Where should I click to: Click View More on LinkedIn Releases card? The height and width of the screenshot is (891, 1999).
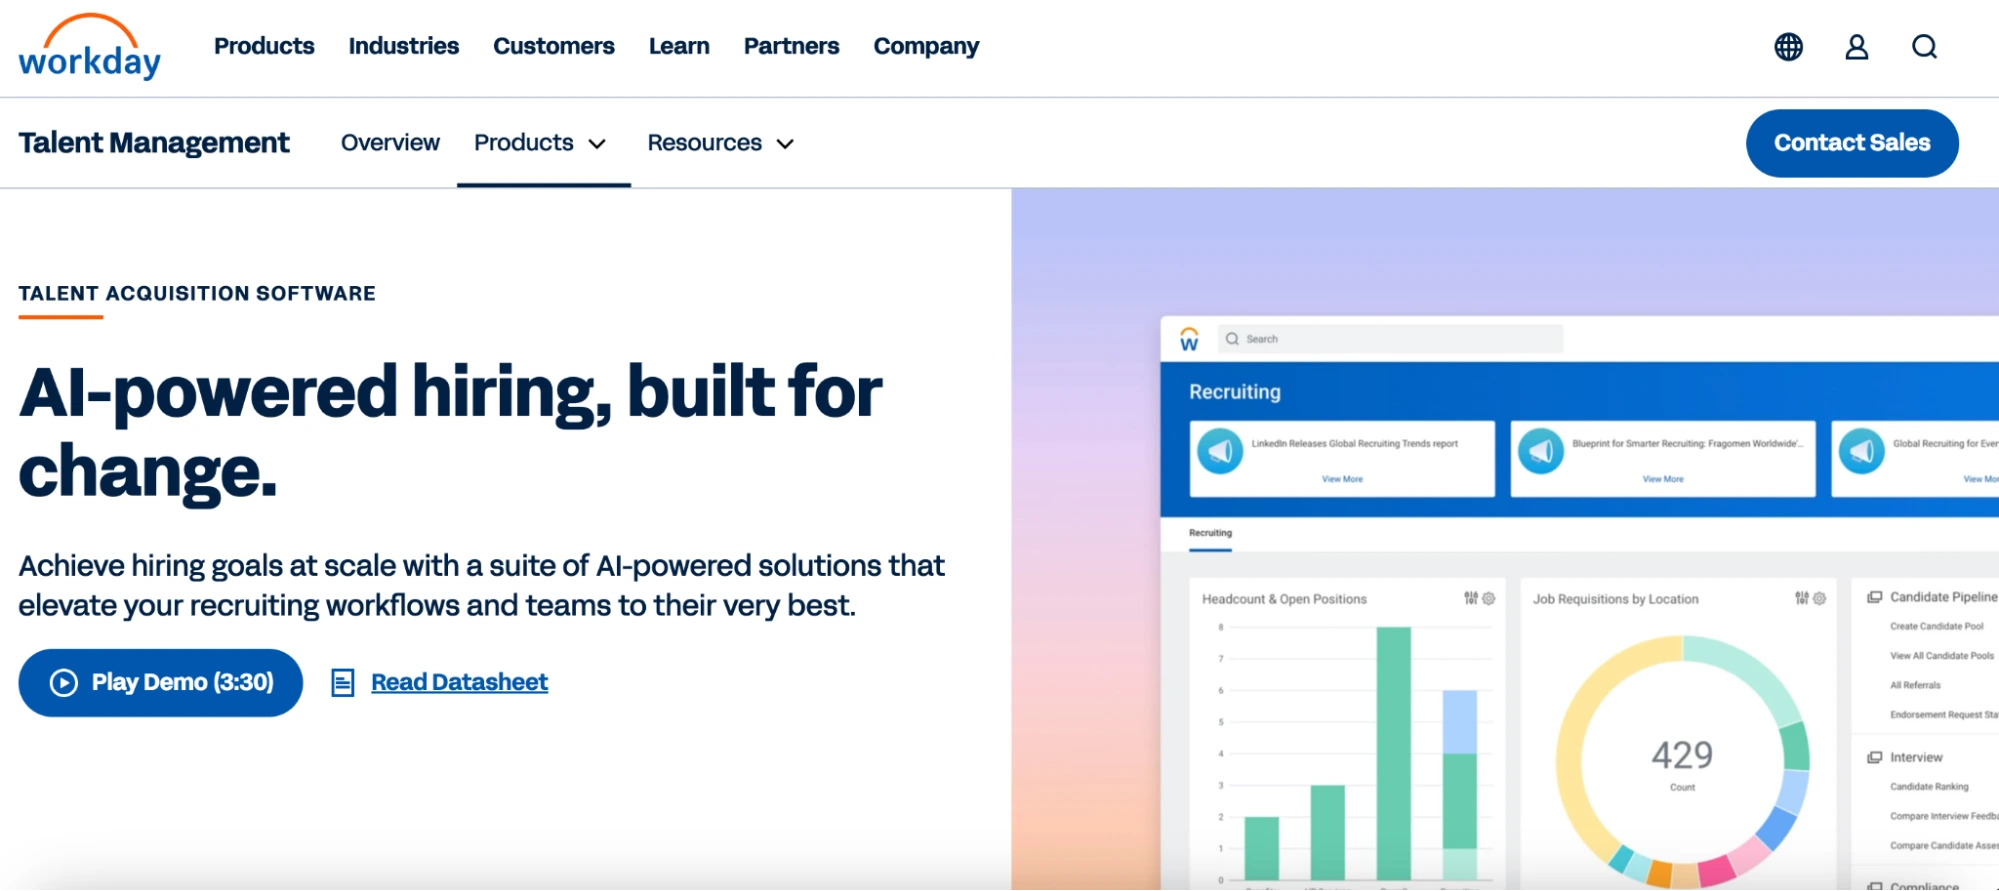point(1342,479)
